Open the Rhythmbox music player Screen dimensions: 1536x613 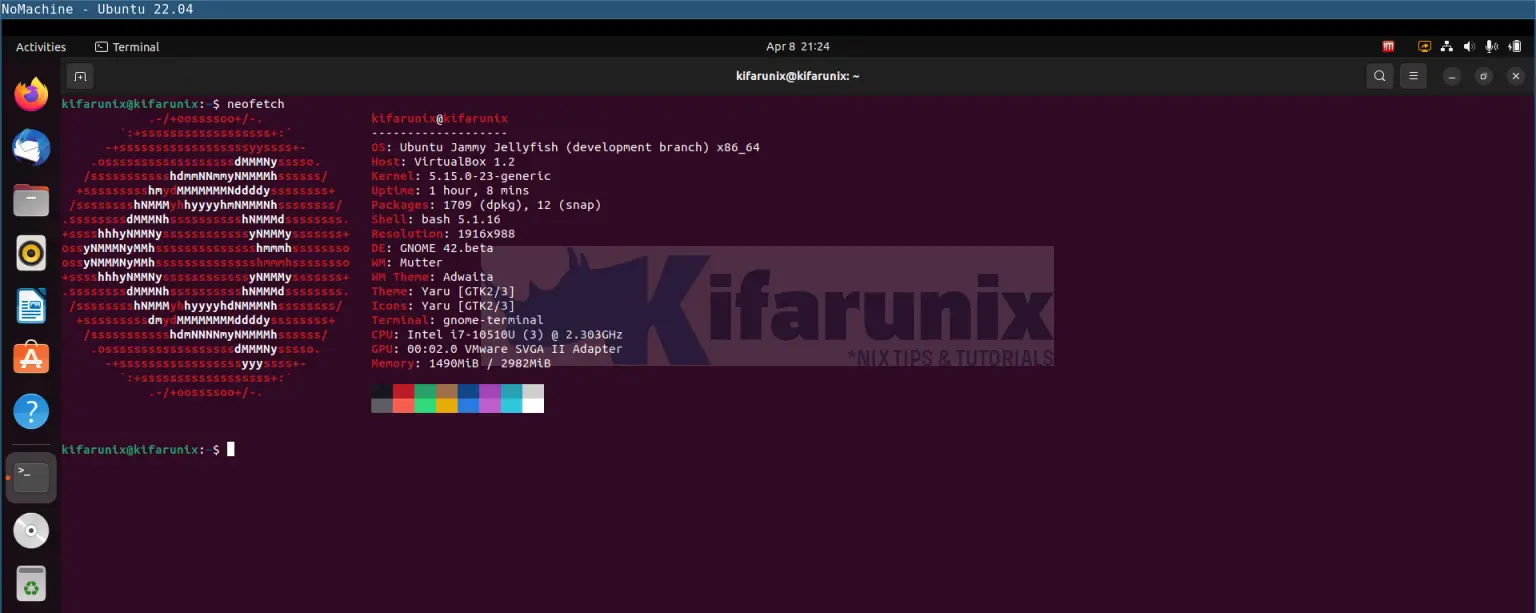click(x=31, y=253)
